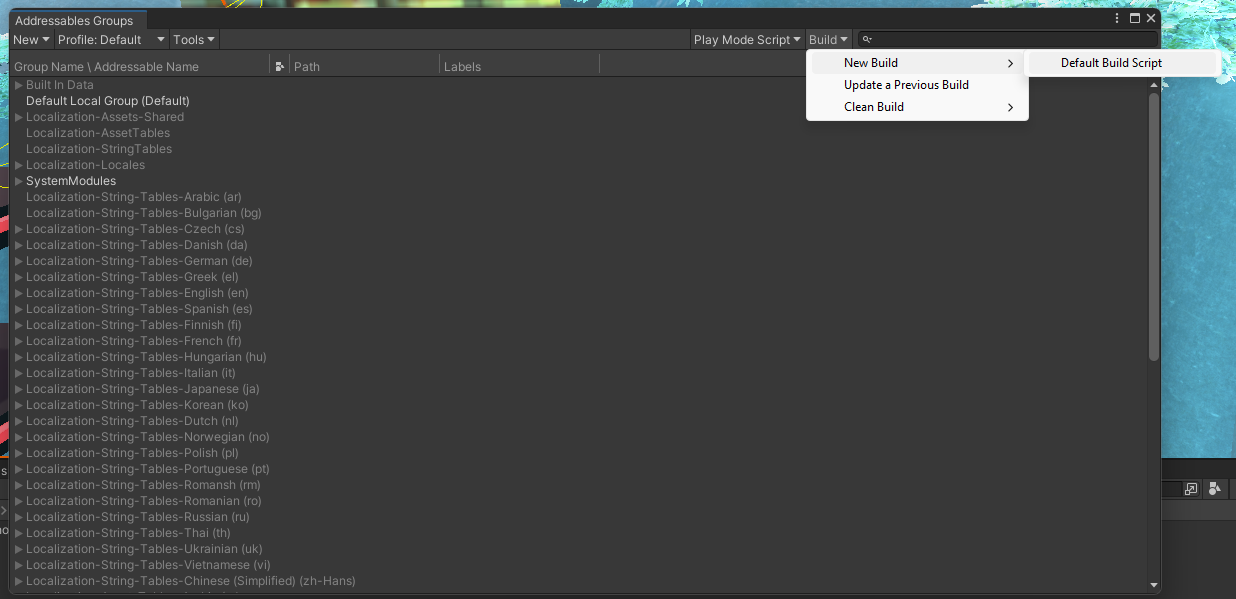Viewport: 1236px width, 599px height.
Task: Open the Play Mode Script dropdown
Action: coord(746,39)
